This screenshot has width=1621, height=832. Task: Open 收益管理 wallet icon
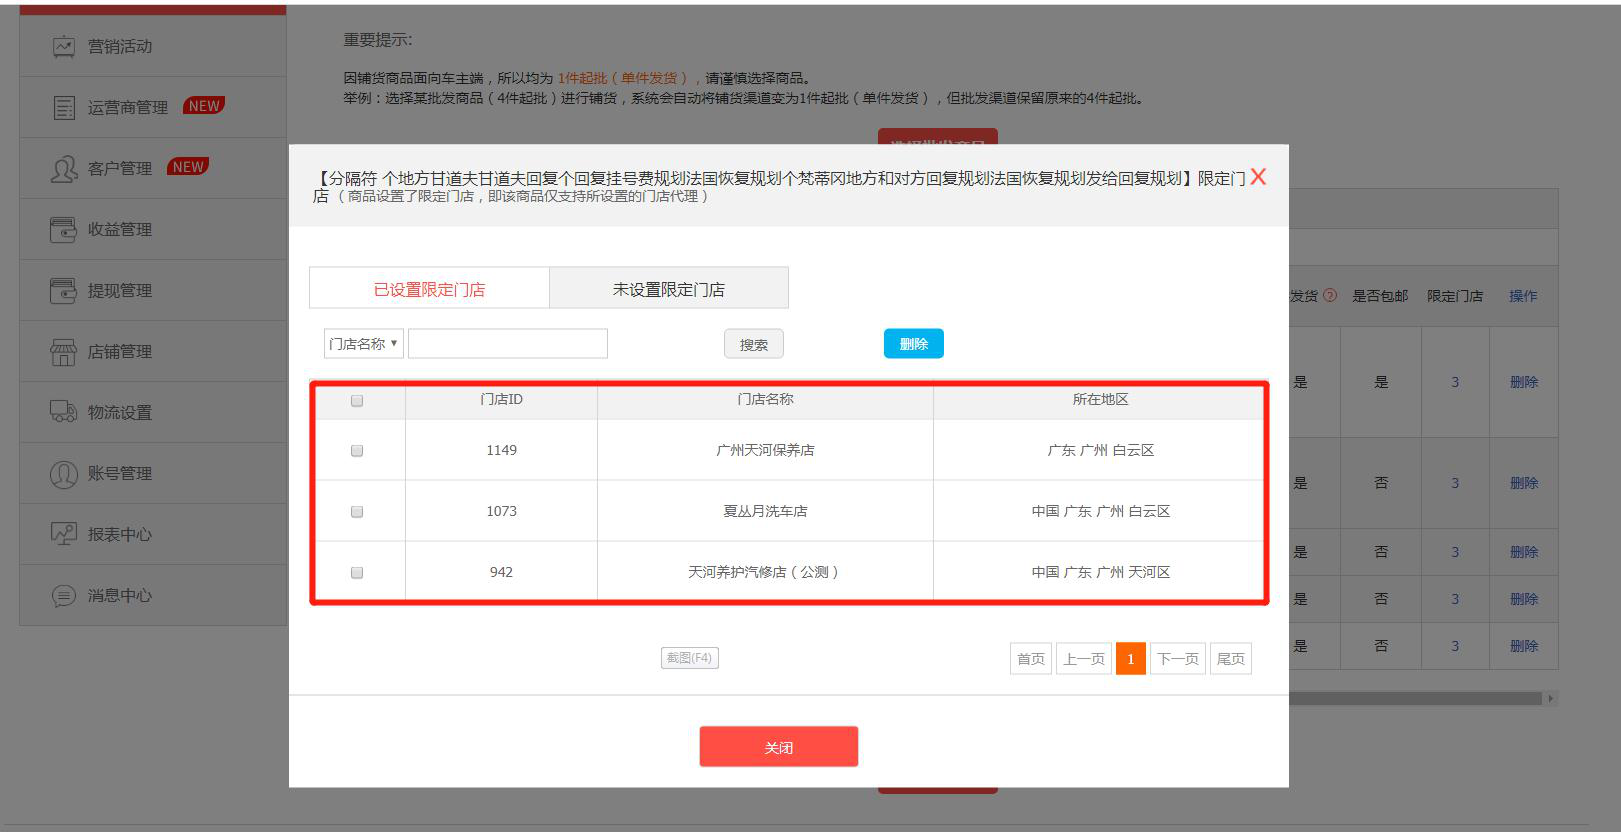(63, 230)
